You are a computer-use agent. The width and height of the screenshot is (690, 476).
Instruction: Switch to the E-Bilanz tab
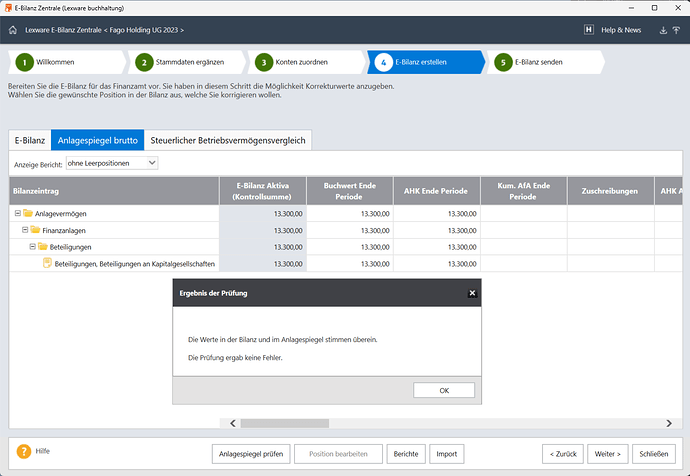pyautogui.click(x=30, y=140)
